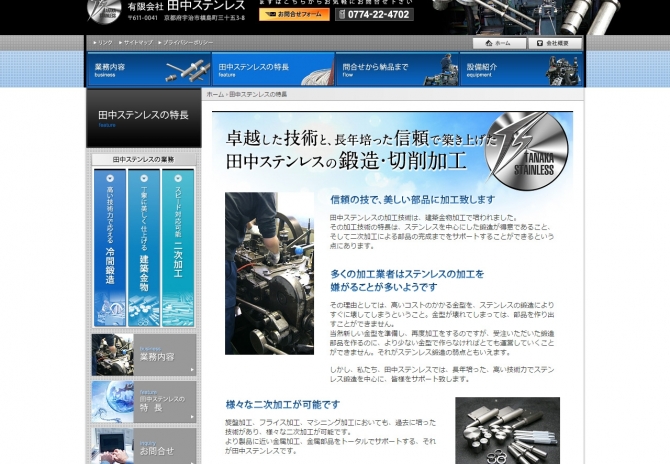670x464 pixels.
Task: Click the heading 様々な二次加工が可能です
Action: (283, 404)
